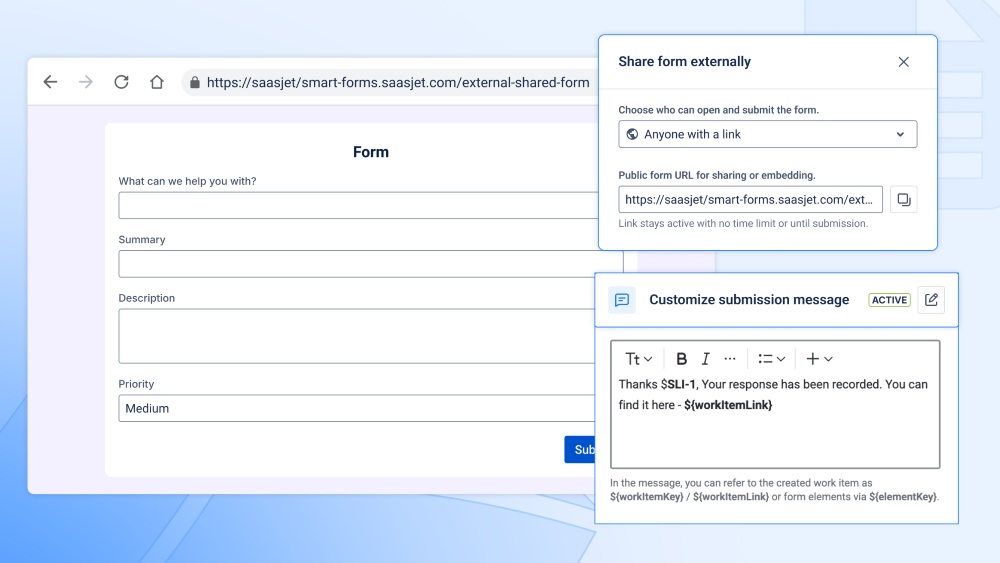This screenshot has height=563, width=1000.
Task: Click the $SLI-1 text in the message
Action: tap(679, 384)
